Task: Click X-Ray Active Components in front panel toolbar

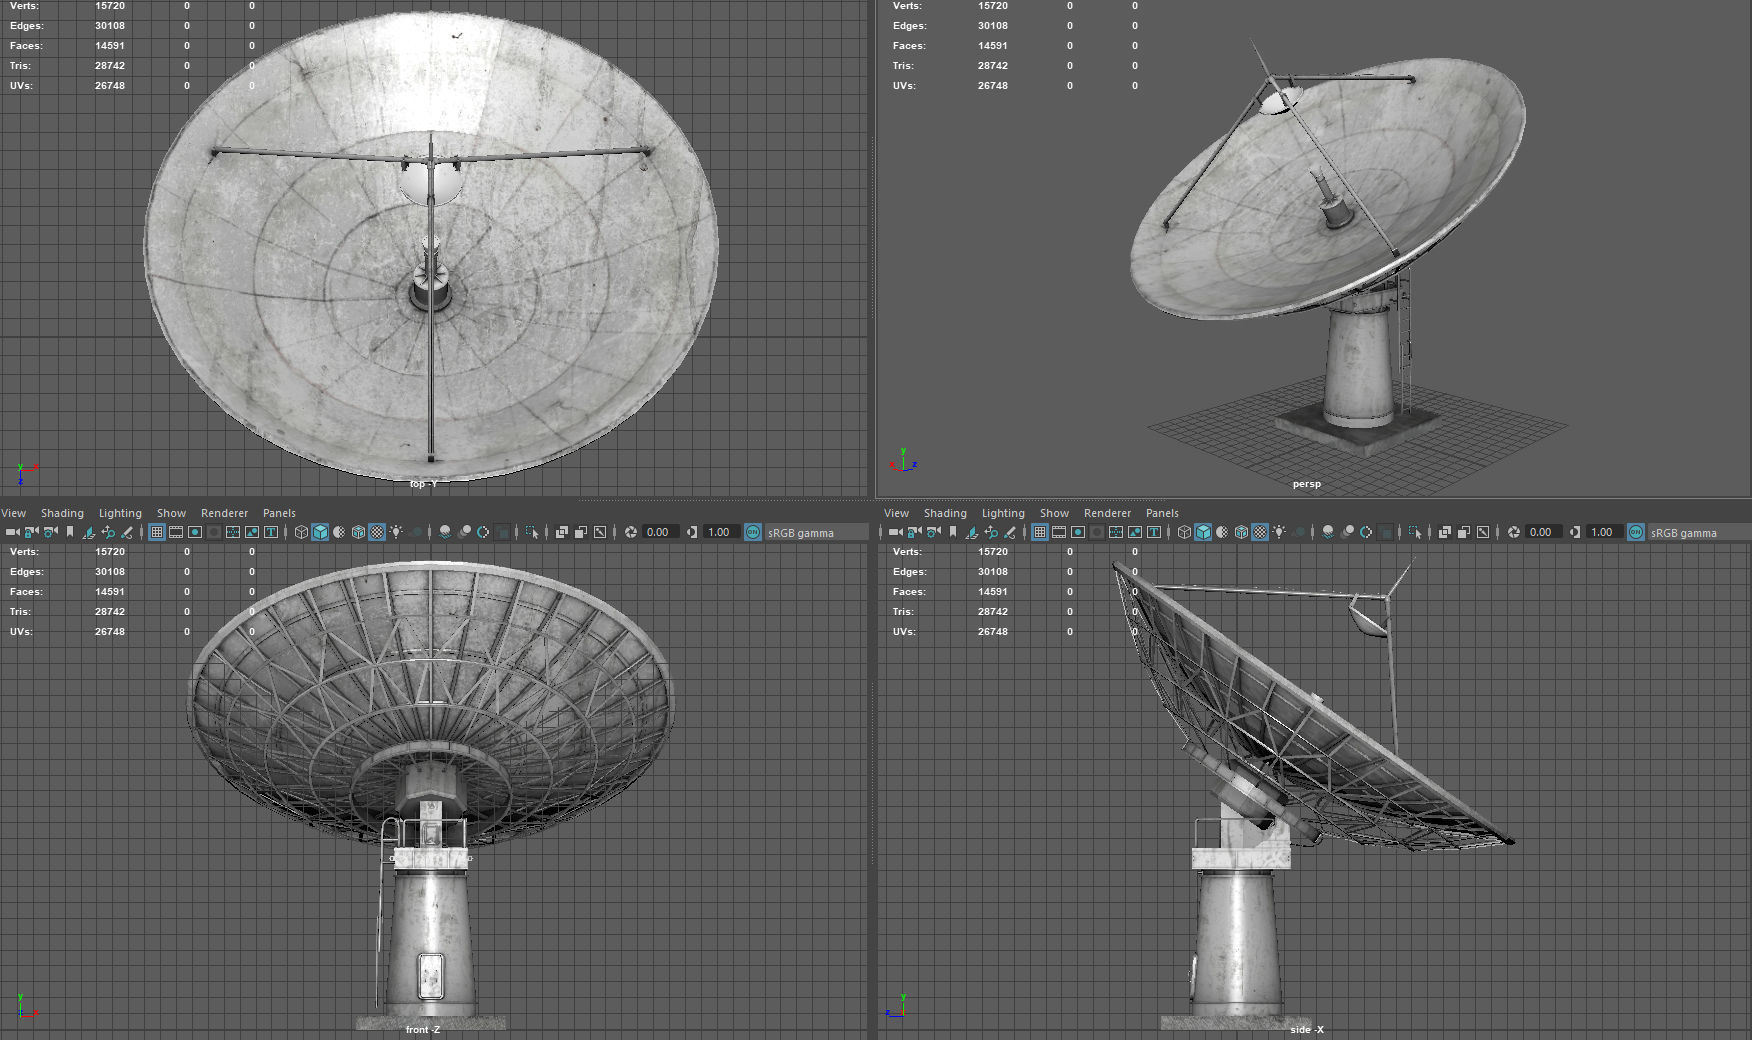Action: (581, 532)
